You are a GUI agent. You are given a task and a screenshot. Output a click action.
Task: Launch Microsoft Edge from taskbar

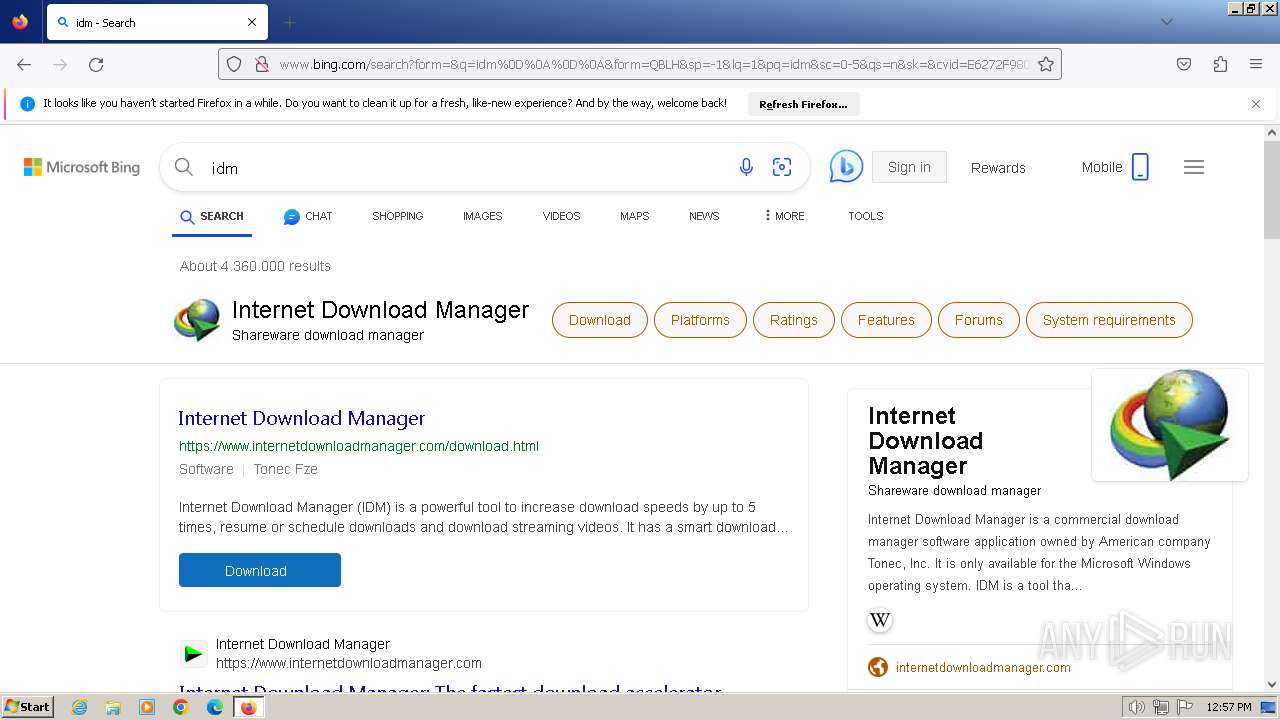tap(215, 707)
